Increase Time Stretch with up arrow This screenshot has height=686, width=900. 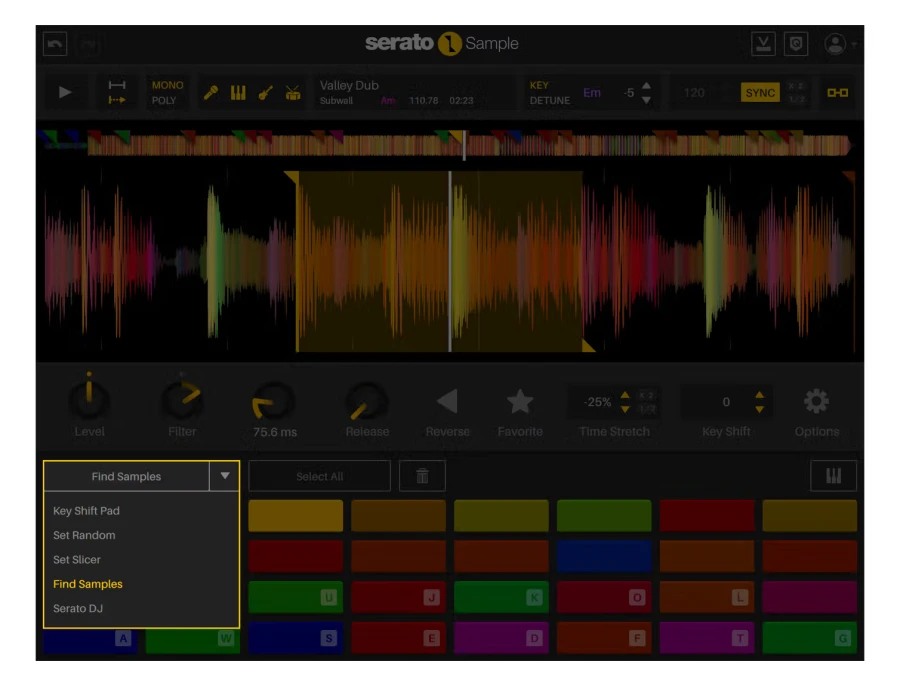(x=625, y=395)
